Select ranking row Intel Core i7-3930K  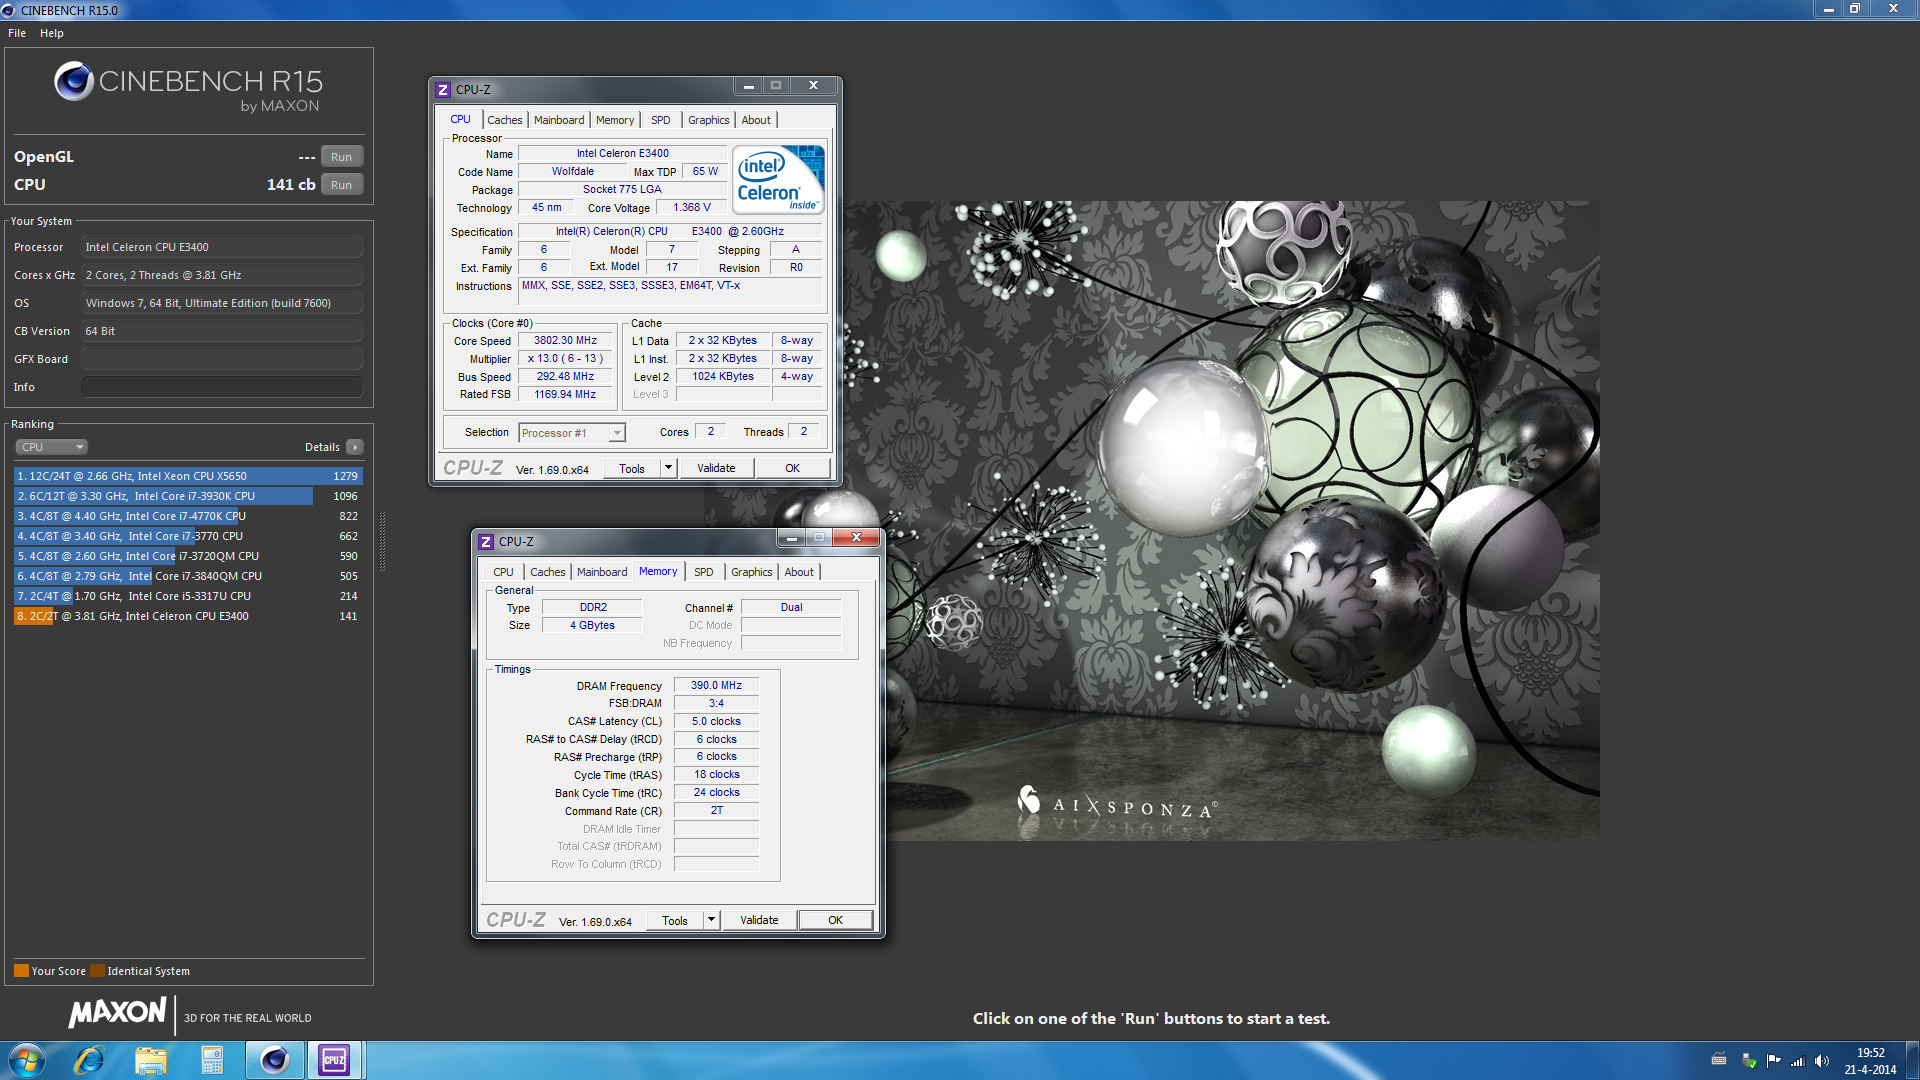tap(188, 496)
